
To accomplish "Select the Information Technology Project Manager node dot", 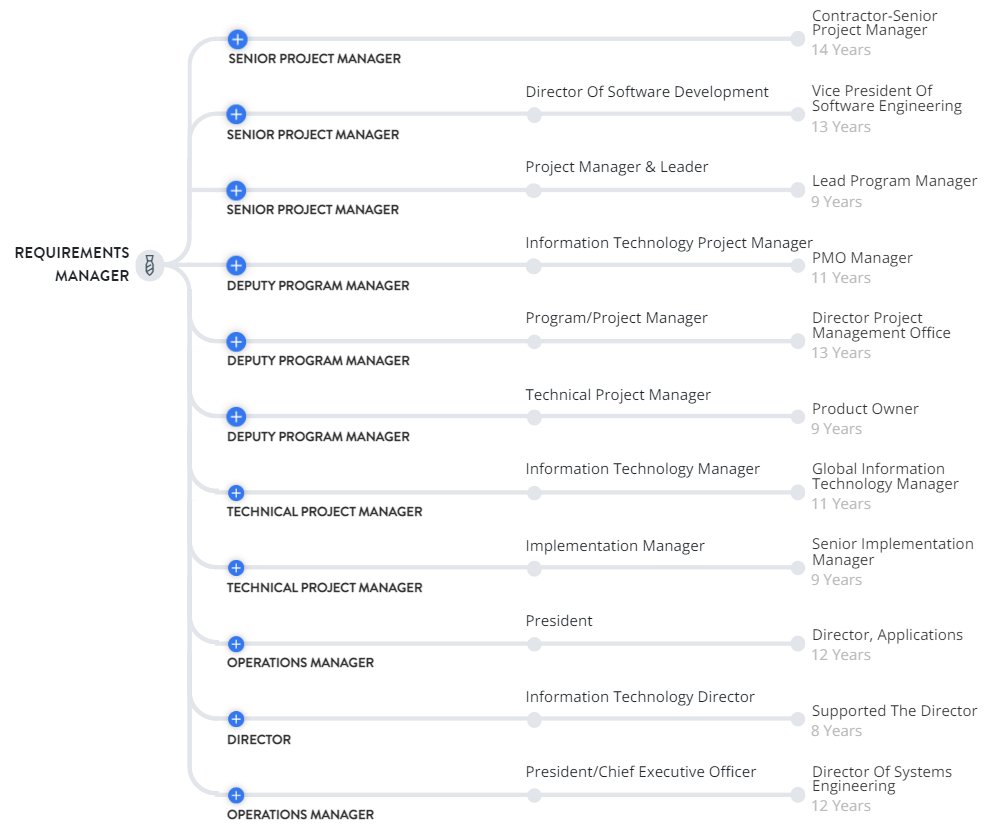I will pyautogui.click(x=534, y=266).
